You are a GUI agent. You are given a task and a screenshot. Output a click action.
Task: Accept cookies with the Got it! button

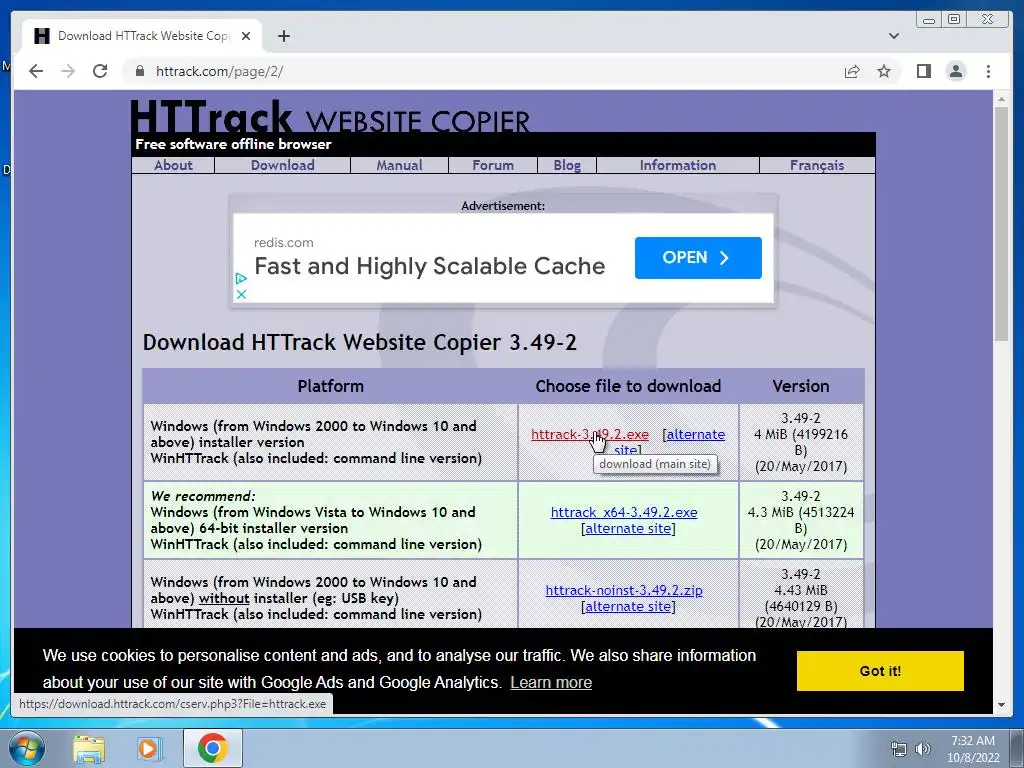click(880, 671)
